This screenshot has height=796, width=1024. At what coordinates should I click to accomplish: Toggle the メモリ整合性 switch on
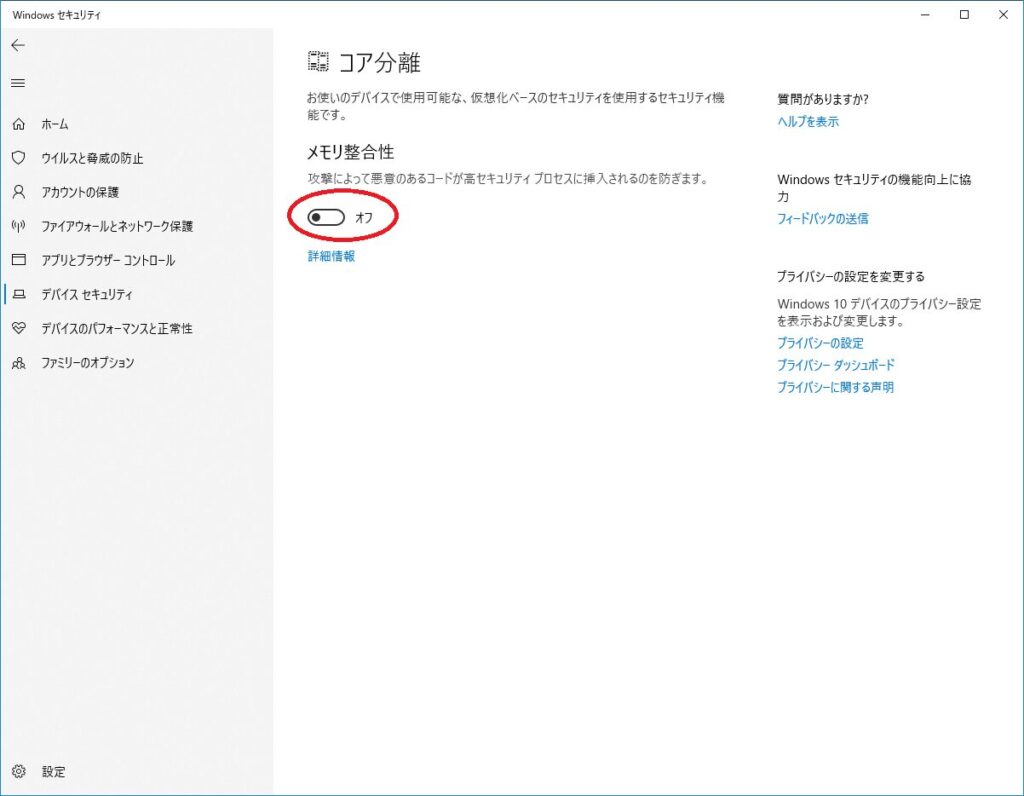click(326, 217)
